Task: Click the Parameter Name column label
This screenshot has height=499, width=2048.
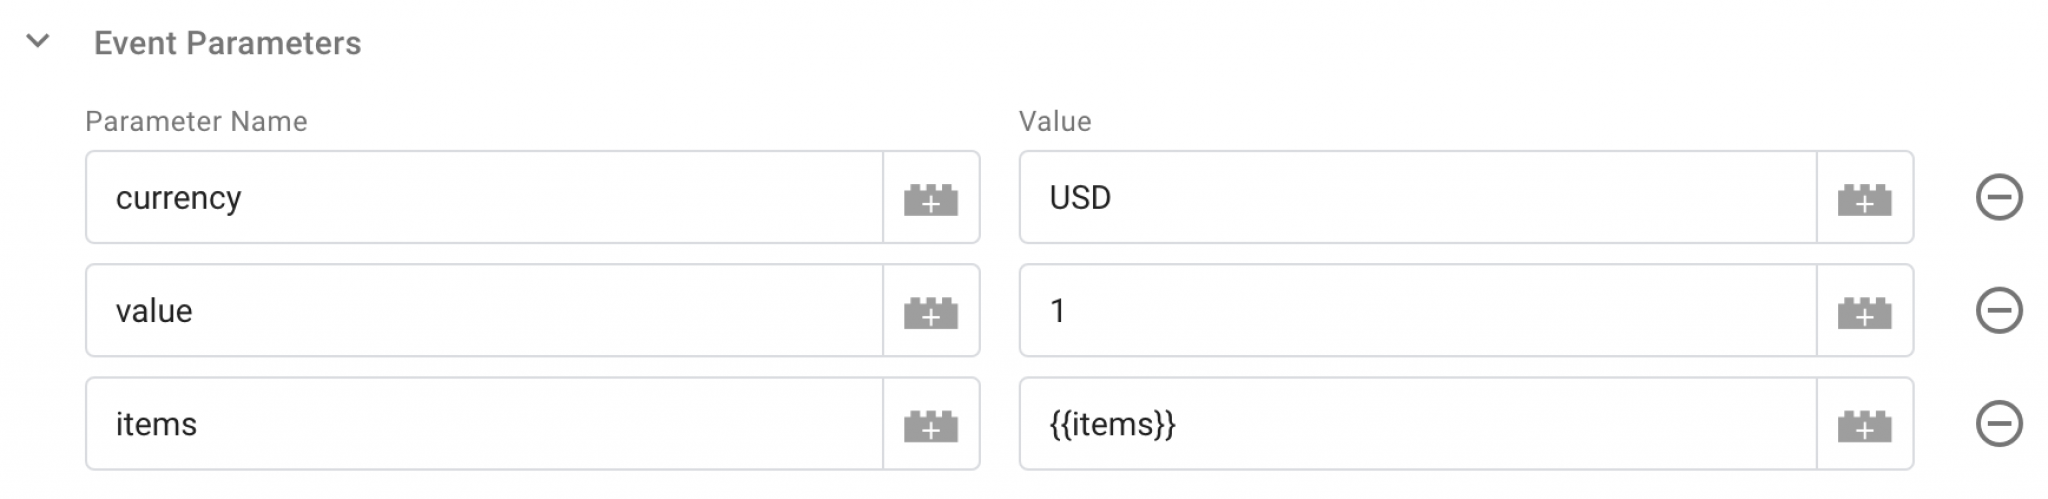Action: (196, 122)
